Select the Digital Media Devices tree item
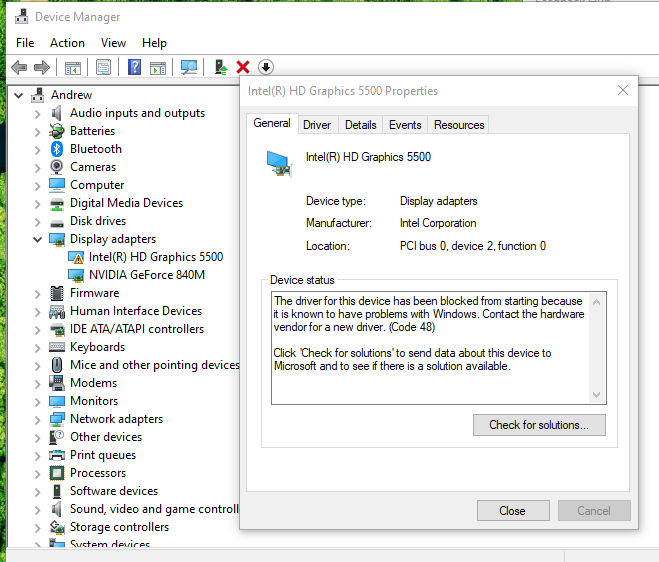The height and width of the screenshot is (562, 659). click(127, 203)
